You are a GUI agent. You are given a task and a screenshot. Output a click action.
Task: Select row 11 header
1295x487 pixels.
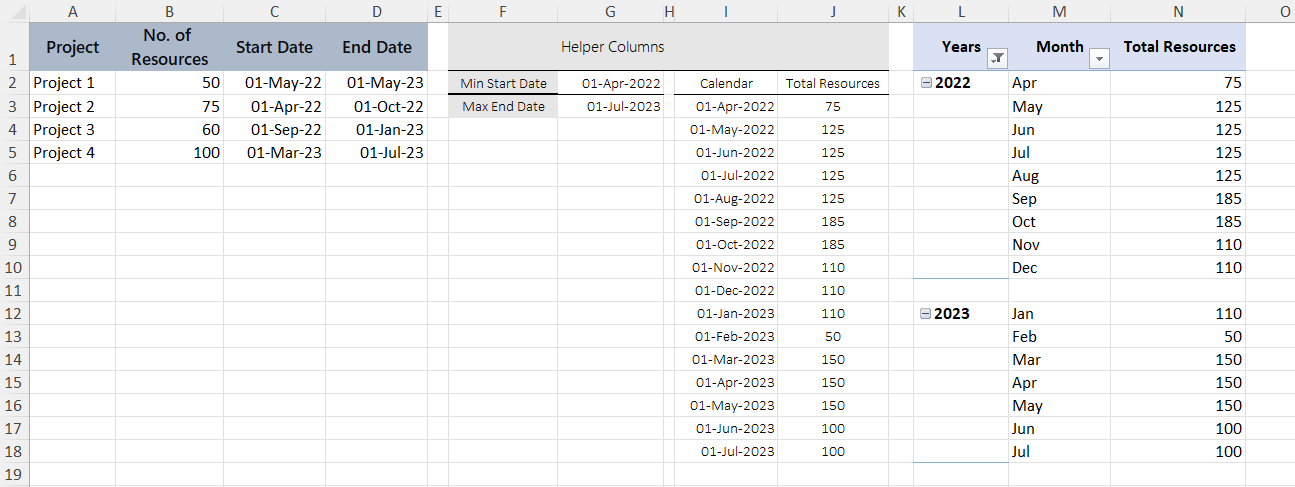coord(14,291)
